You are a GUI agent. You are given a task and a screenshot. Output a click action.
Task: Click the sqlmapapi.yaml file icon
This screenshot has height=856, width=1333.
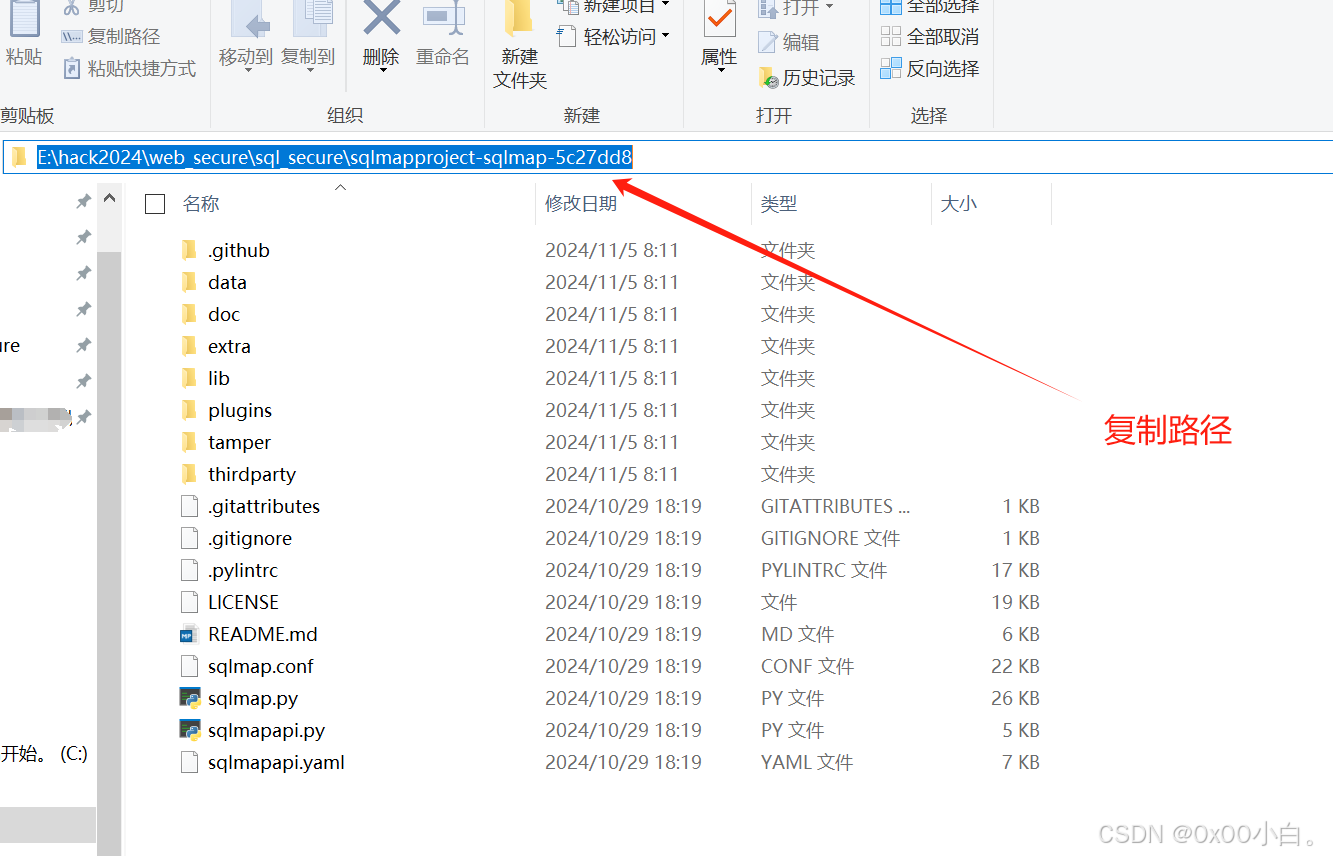(x=189, y=762)
